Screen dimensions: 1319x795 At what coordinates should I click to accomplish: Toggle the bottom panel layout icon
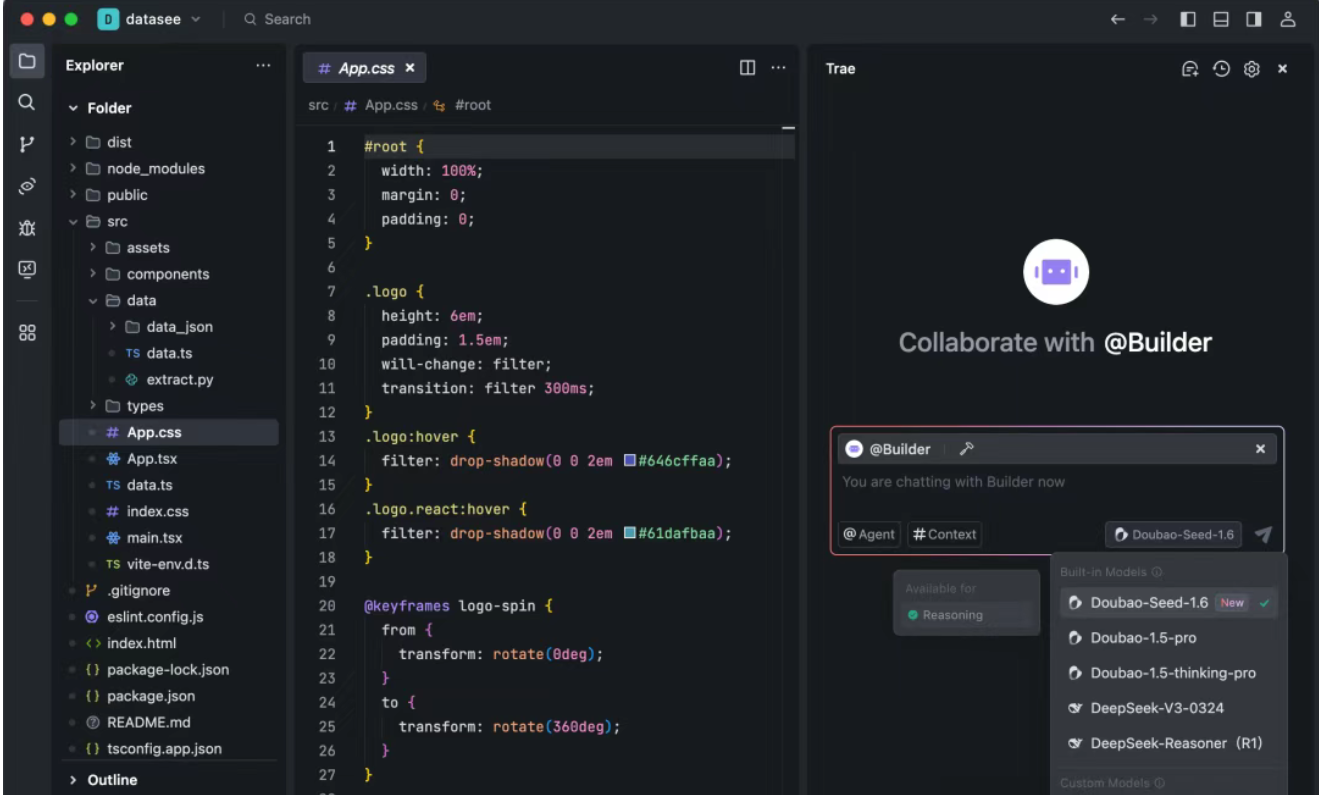[x=1221, y=19]
